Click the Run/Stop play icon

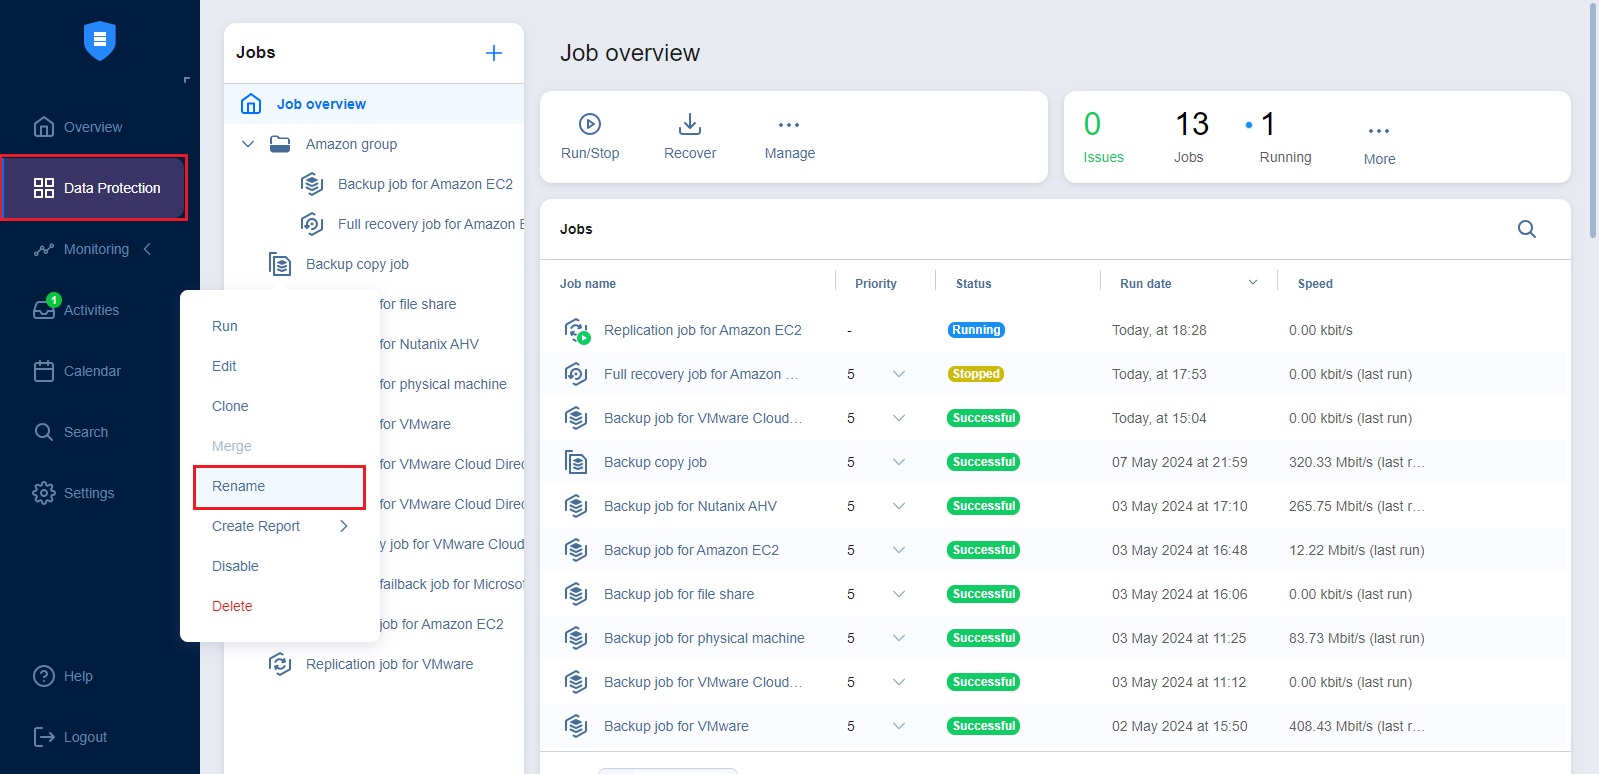click(590, 124)
